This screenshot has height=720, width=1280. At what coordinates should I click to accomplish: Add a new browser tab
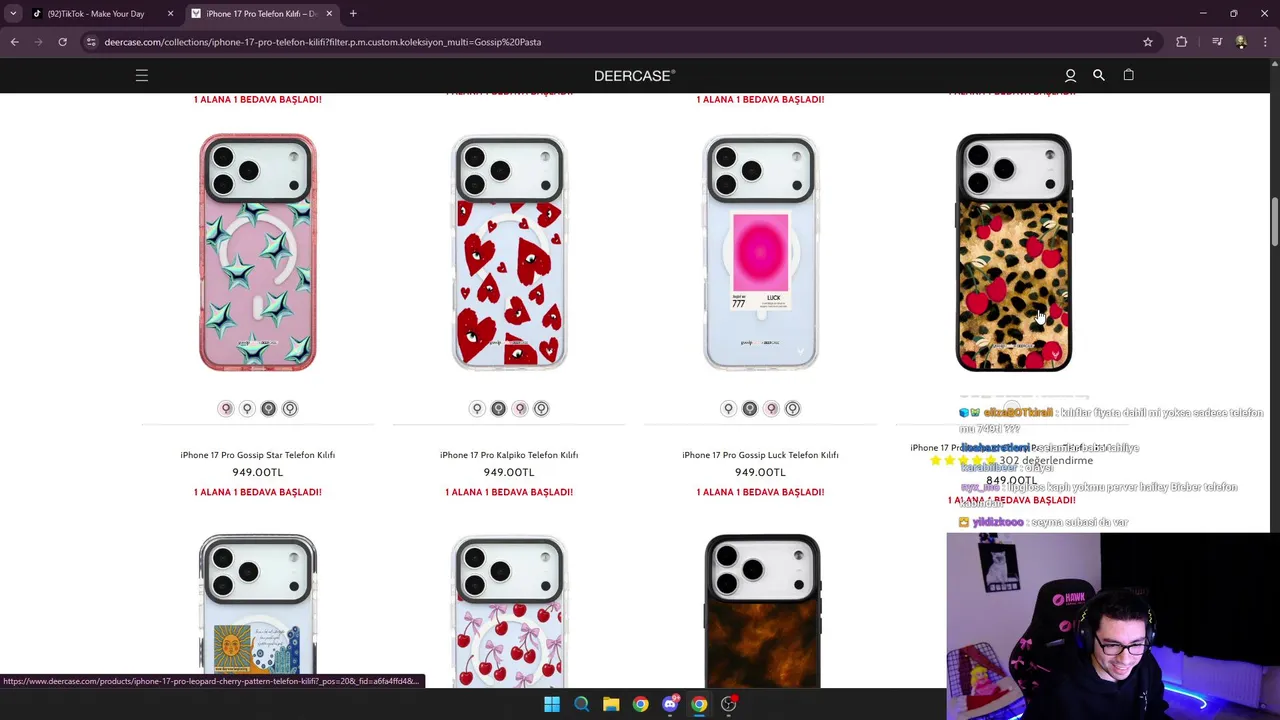tap(353, 13)
